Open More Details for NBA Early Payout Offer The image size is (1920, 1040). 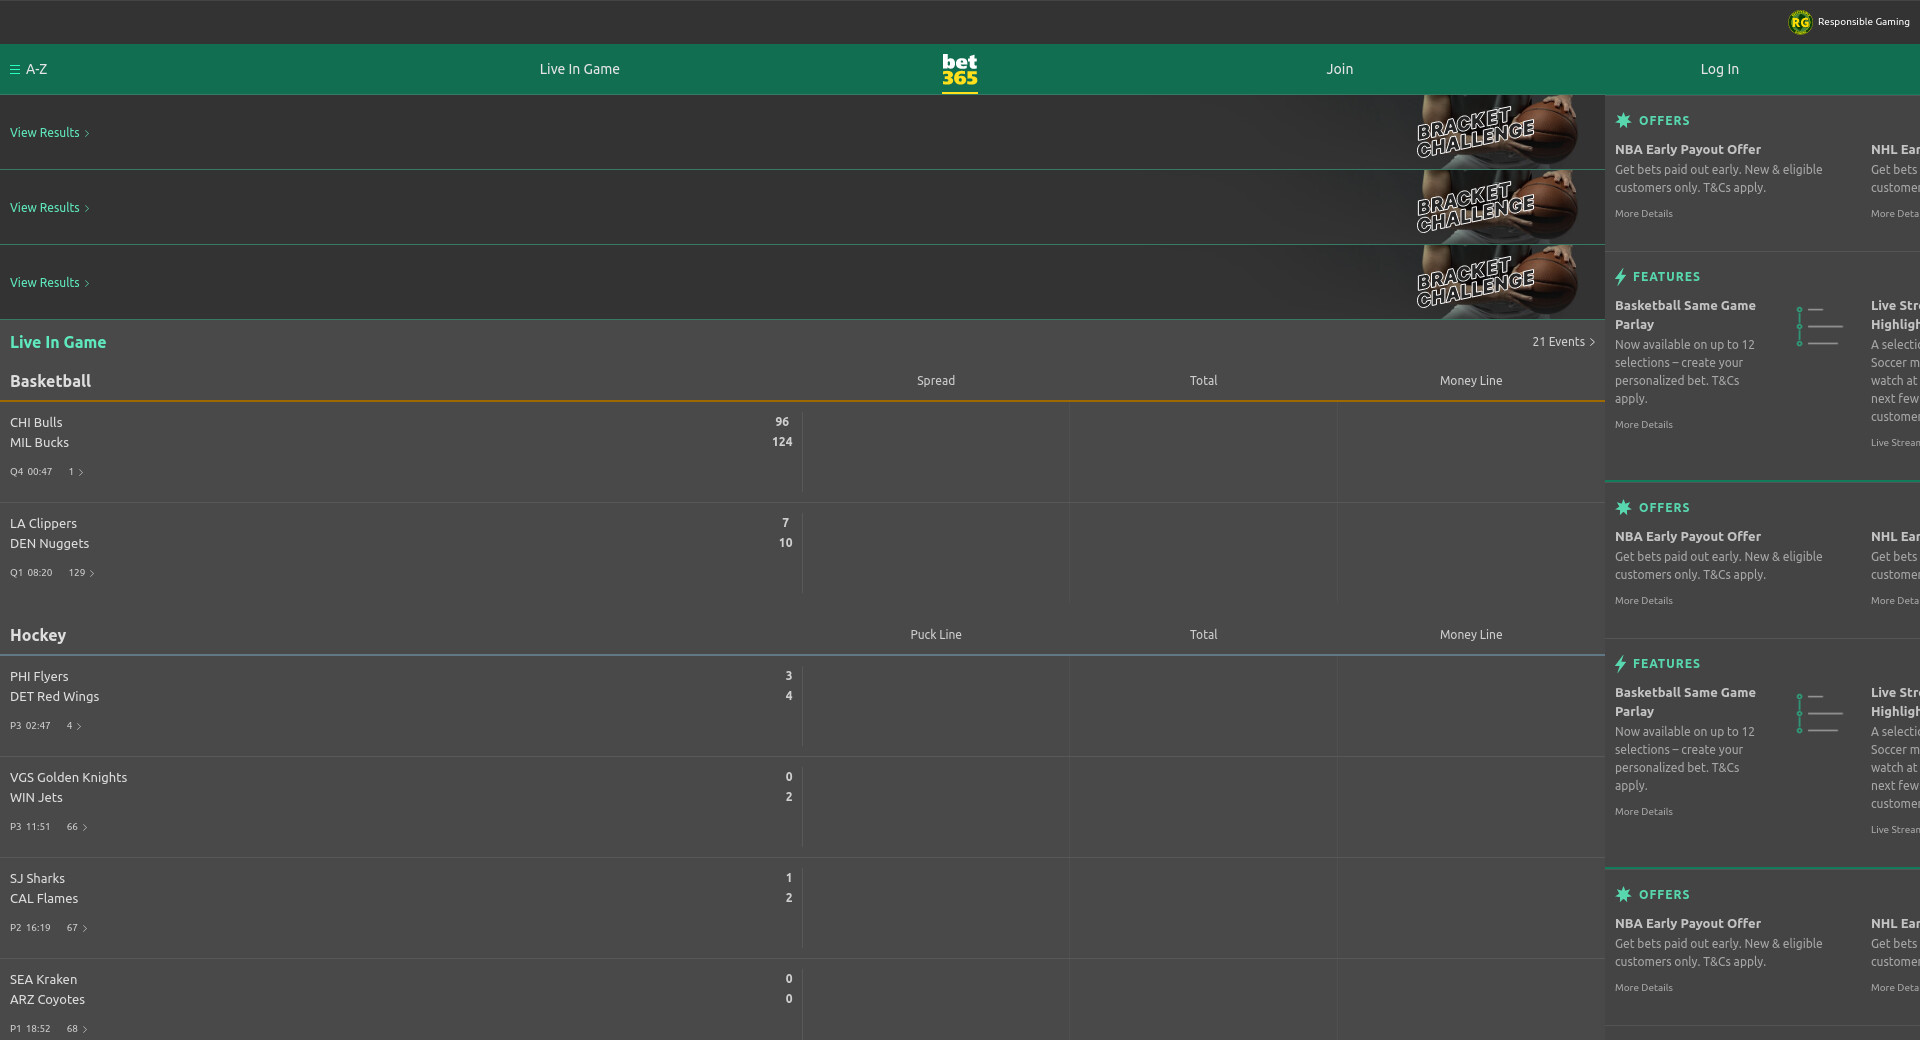1643,214
